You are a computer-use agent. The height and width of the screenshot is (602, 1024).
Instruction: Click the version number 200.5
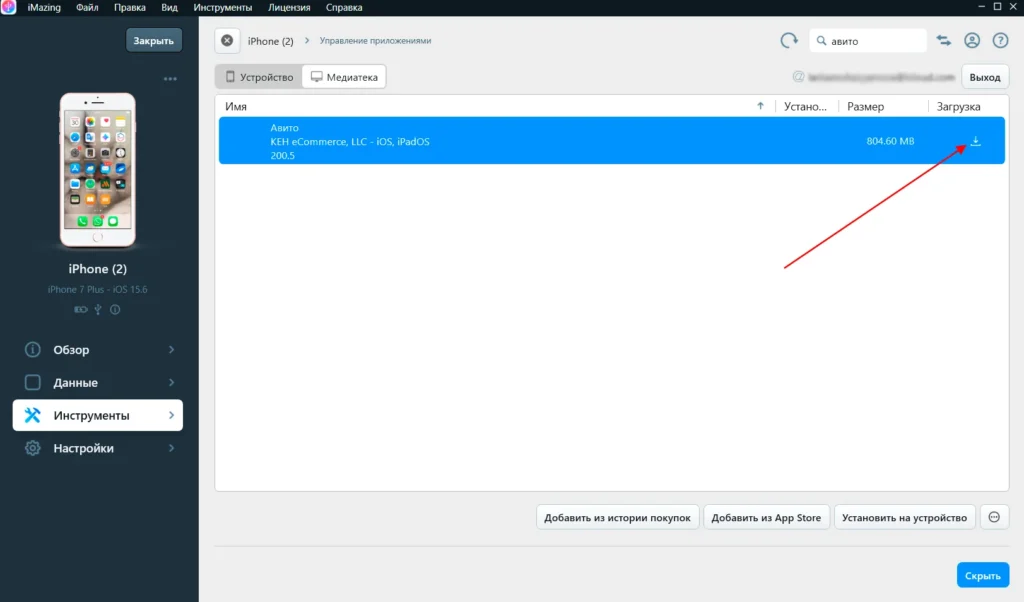pyautogui.click(x=282, y=155)
